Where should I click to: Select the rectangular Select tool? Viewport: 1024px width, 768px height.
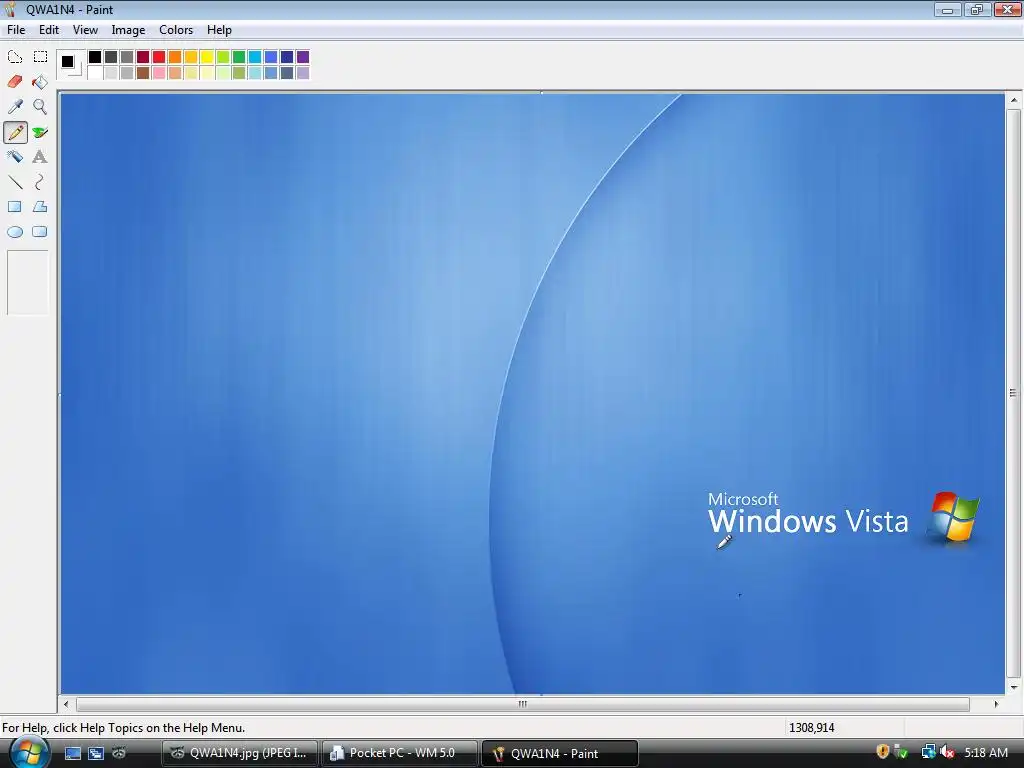[40, 57]
